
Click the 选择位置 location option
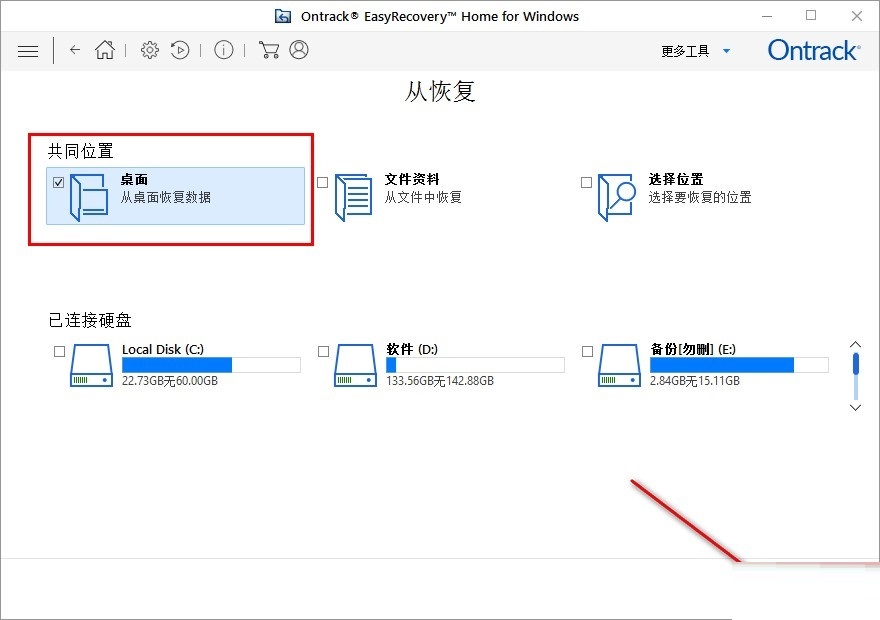coord(676,188)
